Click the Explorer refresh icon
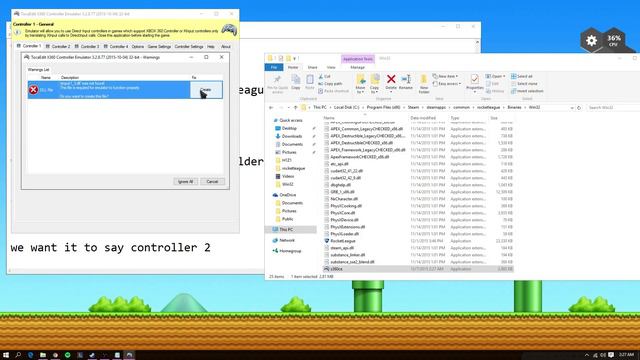 coord(579,108)
